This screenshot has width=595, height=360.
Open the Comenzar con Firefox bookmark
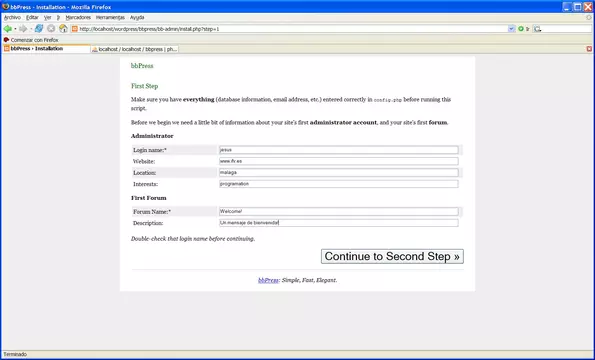point(31,40)
